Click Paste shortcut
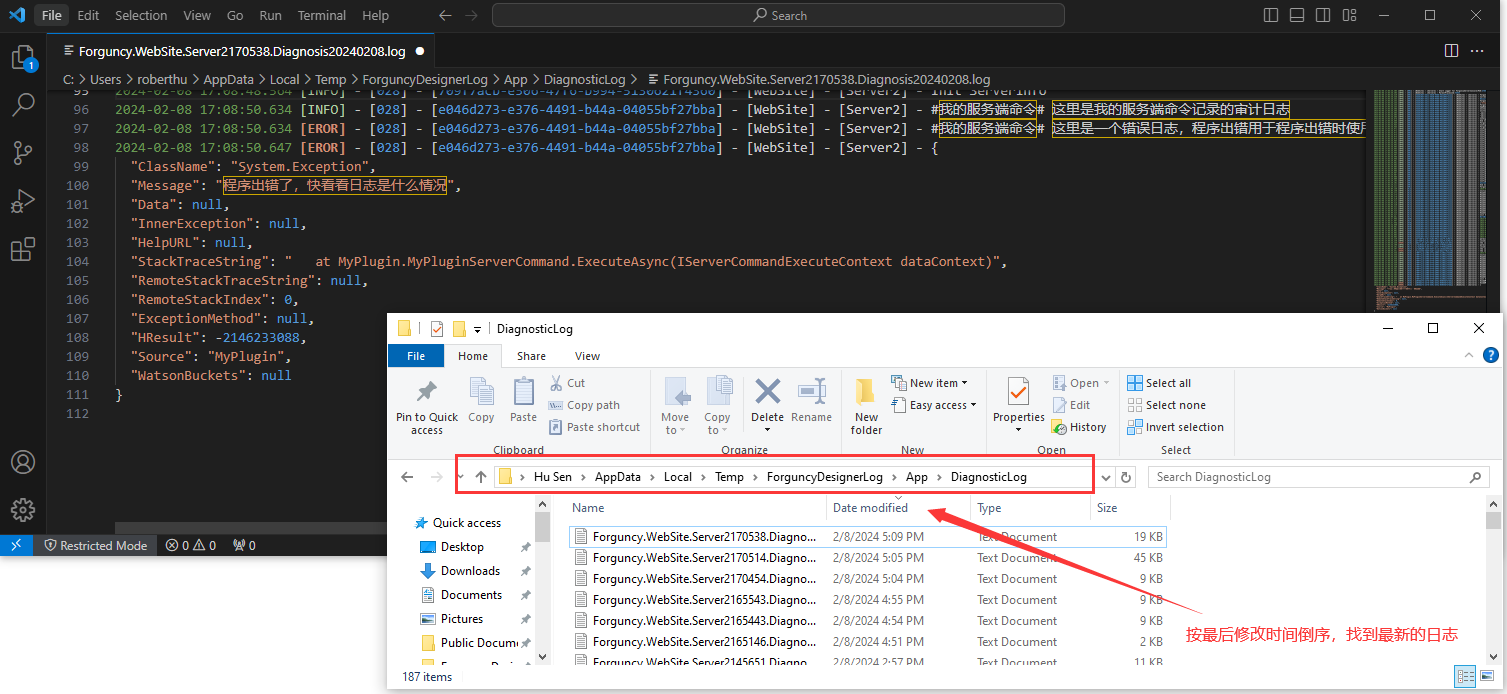This screenshot has height=694, width=1507. [595, 427]
